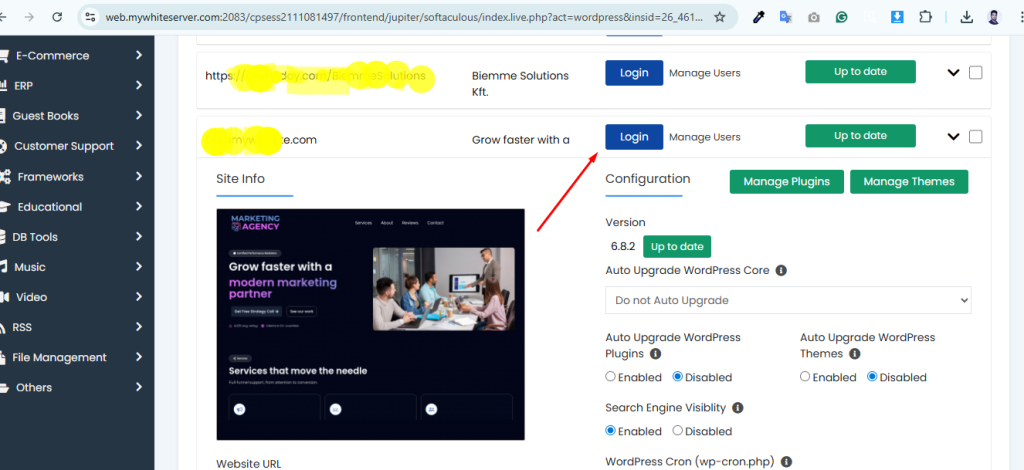The image size is (1024, 470).
Task: Click the Marketing Agency site preview thumbnail
Action: (370, 324)
